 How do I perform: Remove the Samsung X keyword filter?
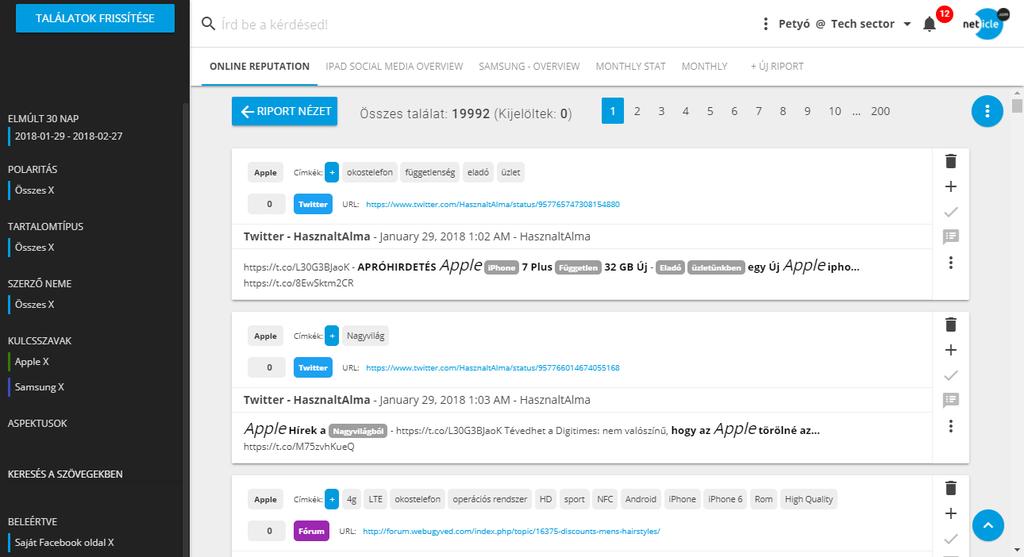pos(39,387)
